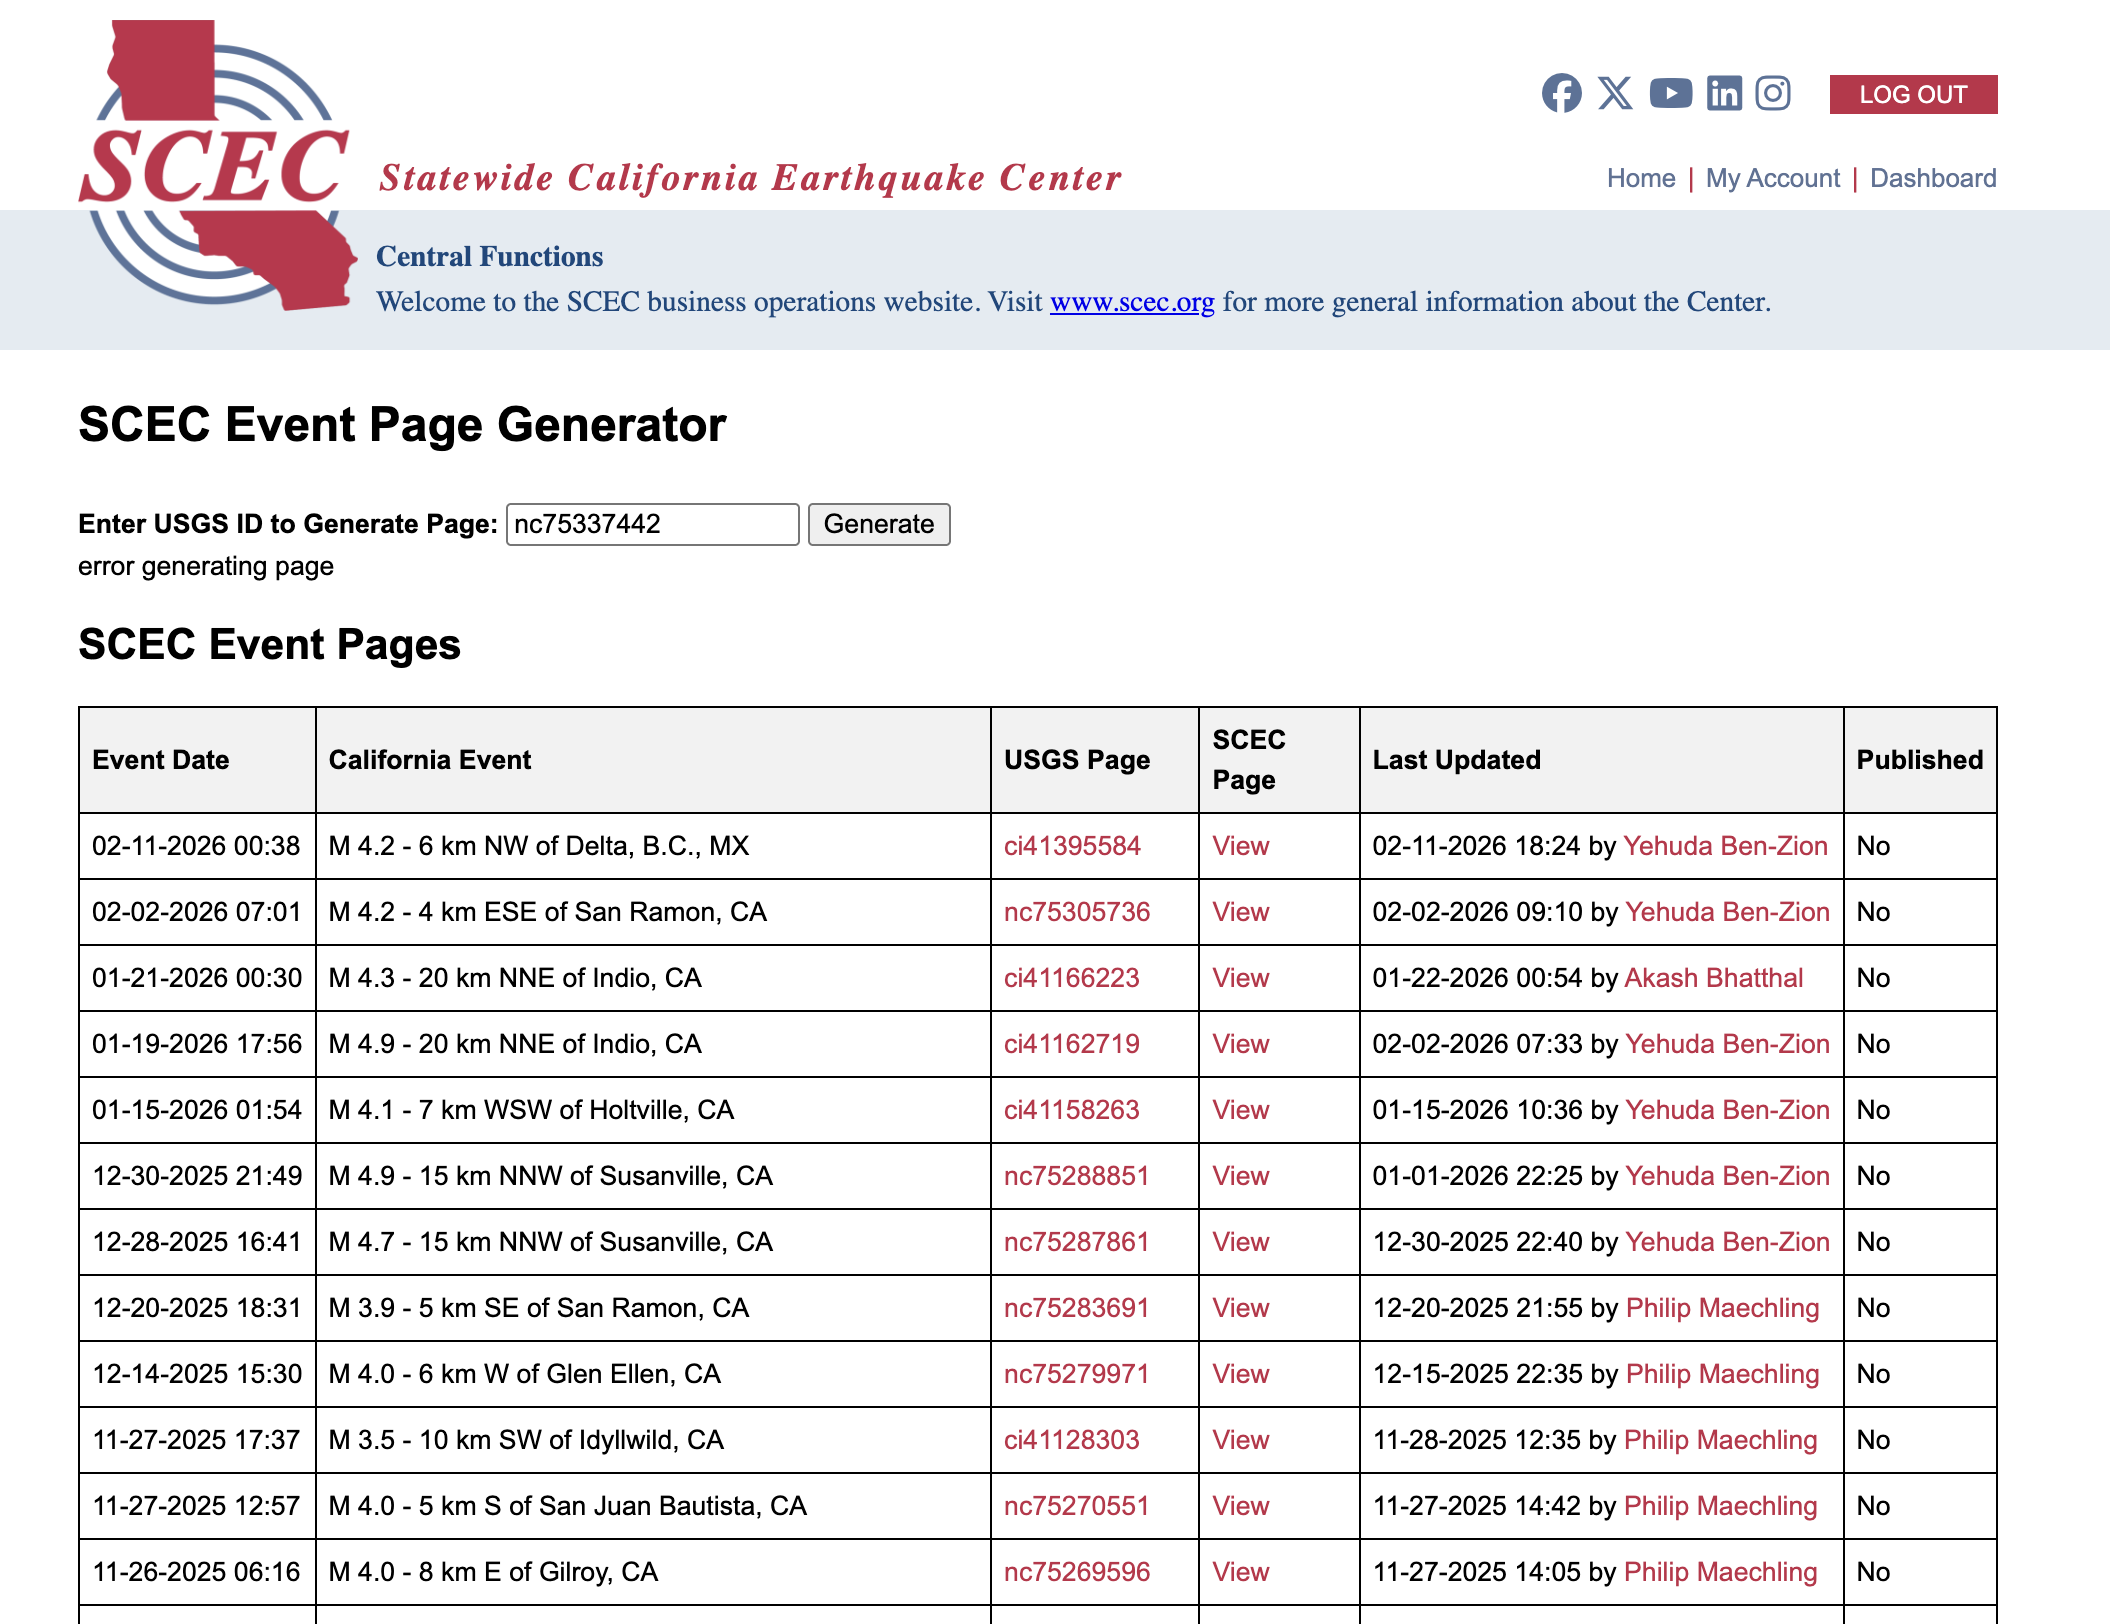This screenshot has width=2110, height=1624.
Task: Open USGS page ci41128303
Action: [1071, 1440]
